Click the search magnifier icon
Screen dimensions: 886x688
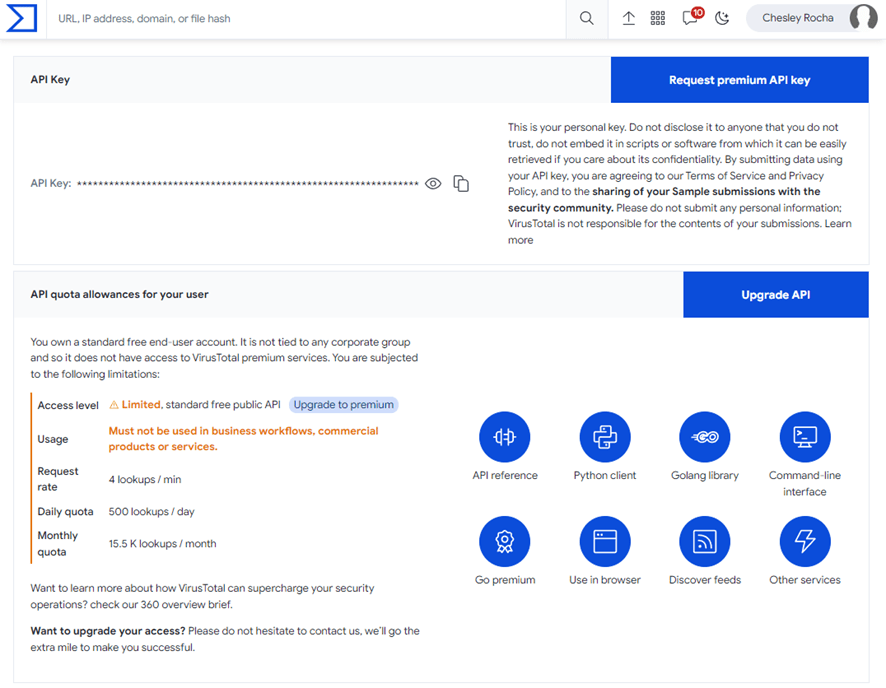(x=587, y=18)
